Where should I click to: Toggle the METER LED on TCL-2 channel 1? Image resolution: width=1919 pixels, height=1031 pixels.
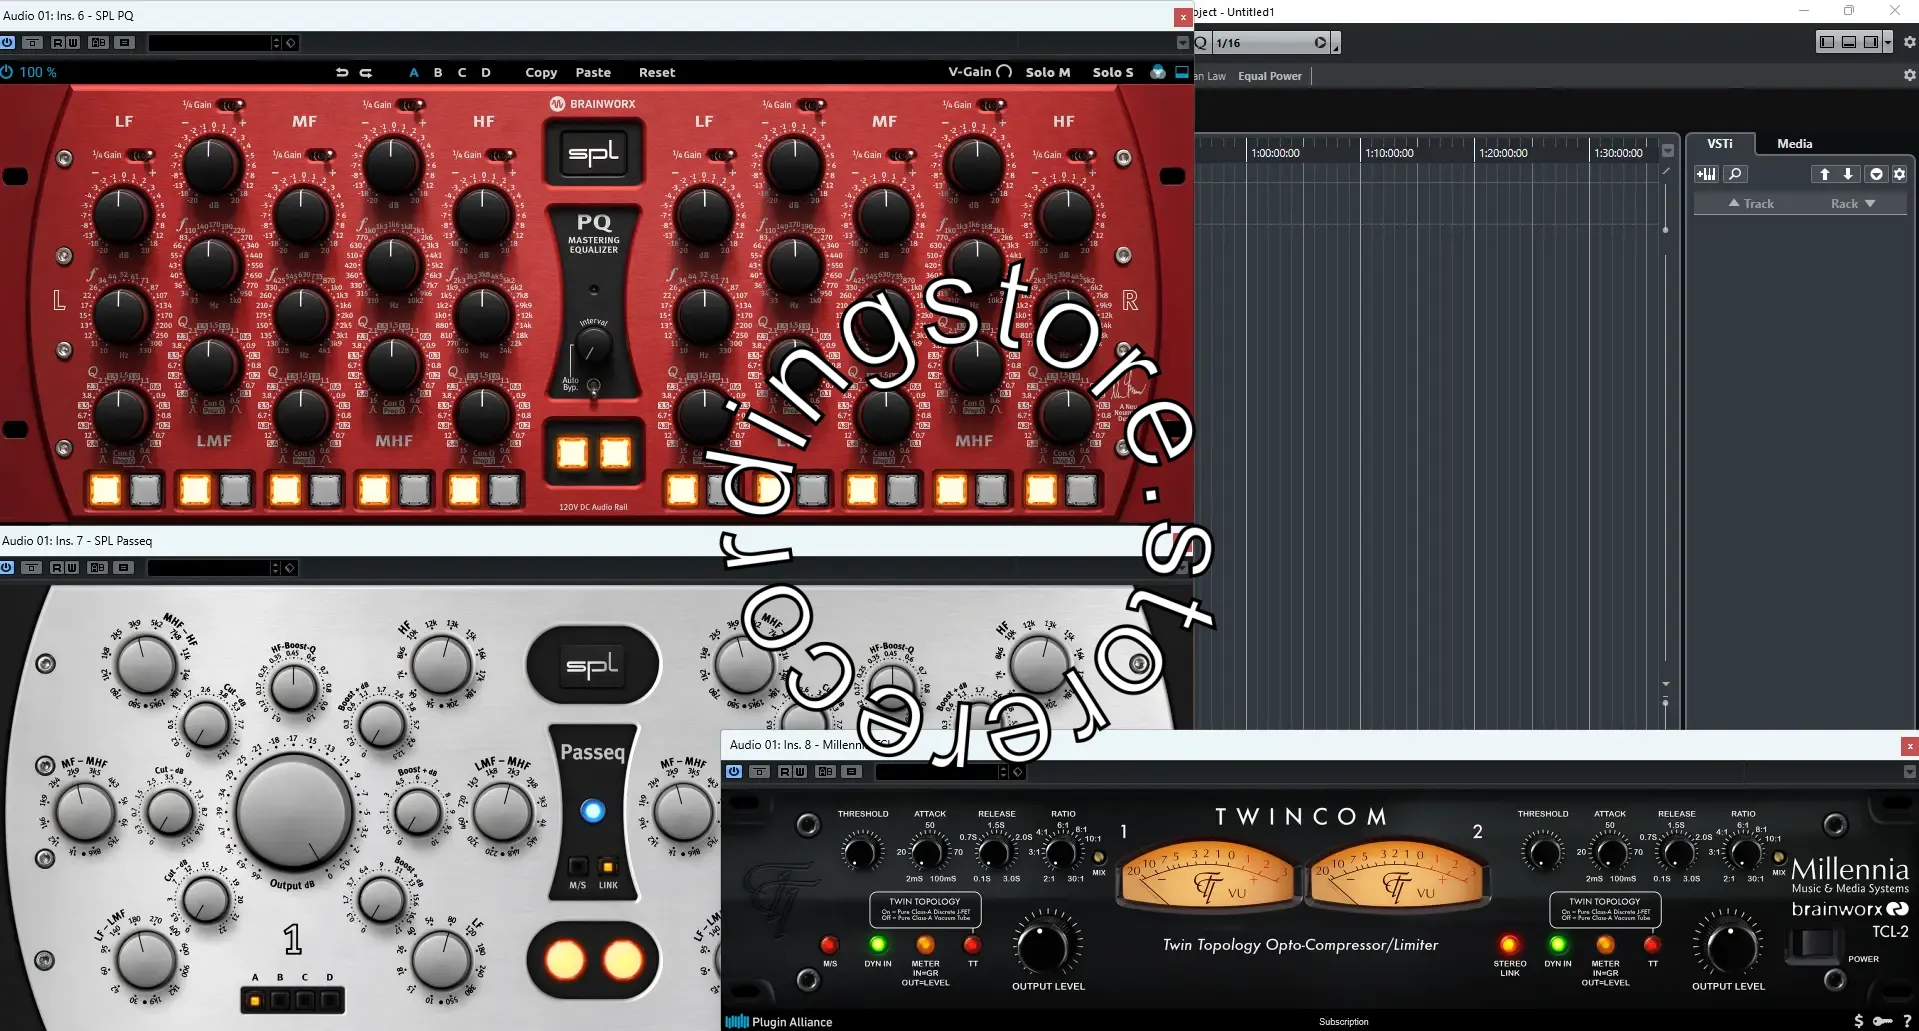coord(925,944)
